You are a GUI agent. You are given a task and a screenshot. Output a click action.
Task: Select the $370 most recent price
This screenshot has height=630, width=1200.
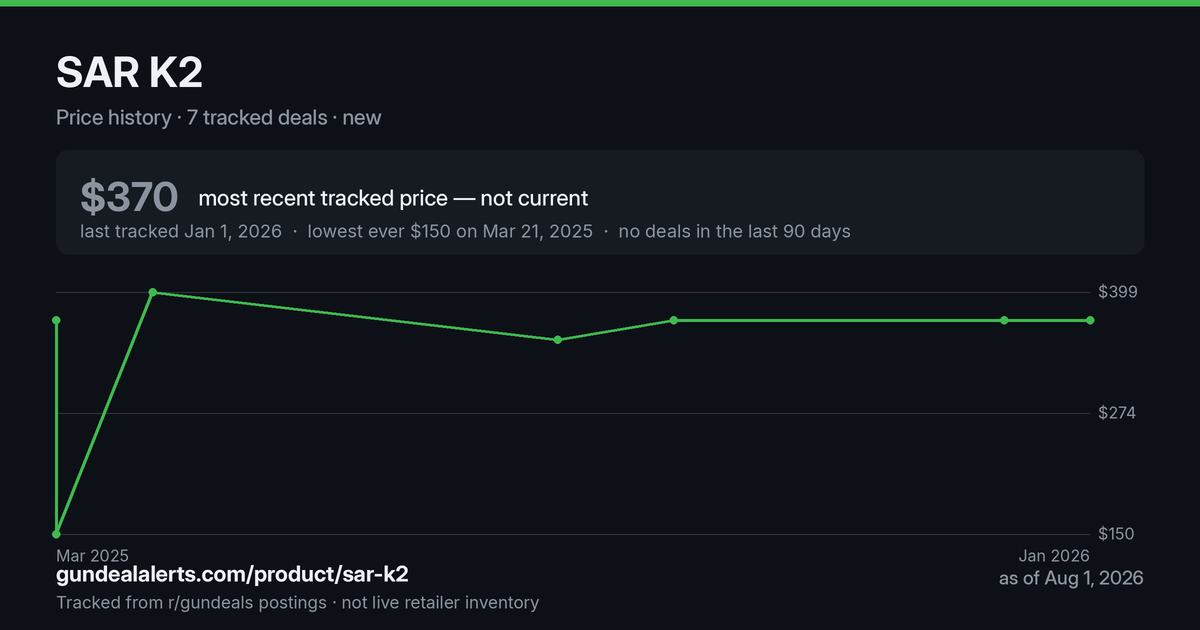click(129, 198)
